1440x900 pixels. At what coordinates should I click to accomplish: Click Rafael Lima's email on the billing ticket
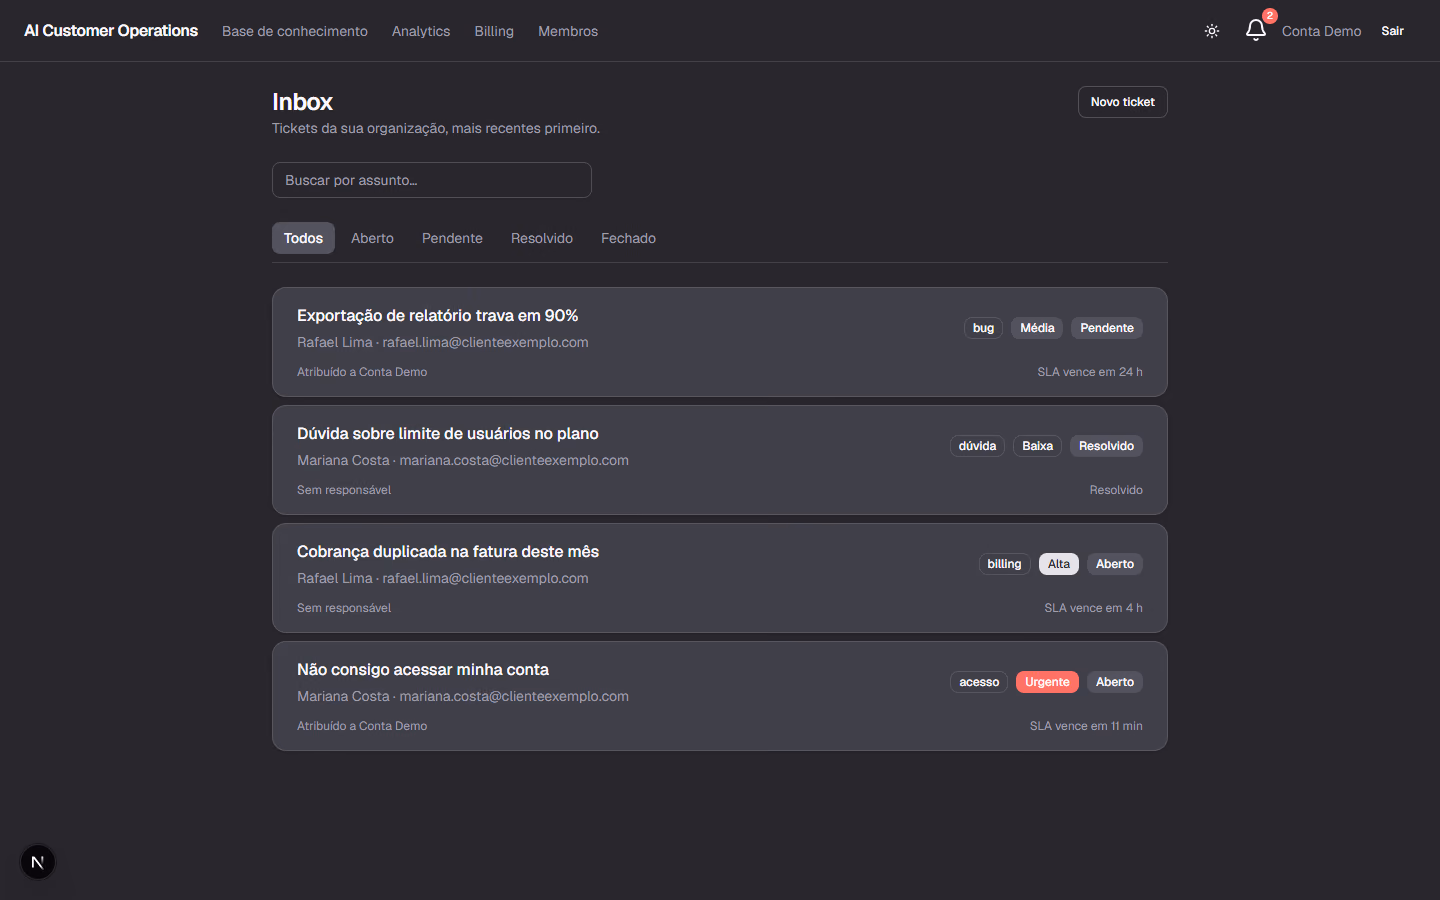click(485, 578)
